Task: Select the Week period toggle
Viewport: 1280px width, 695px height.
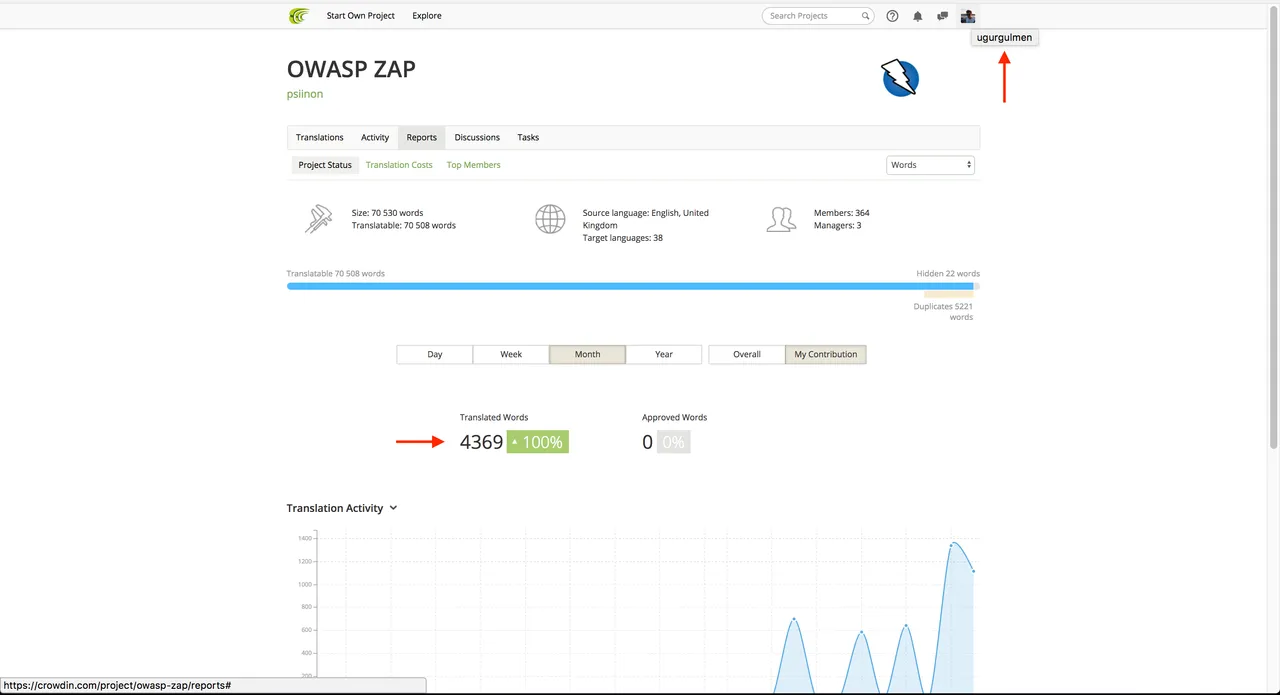Action: pos(511,354)
